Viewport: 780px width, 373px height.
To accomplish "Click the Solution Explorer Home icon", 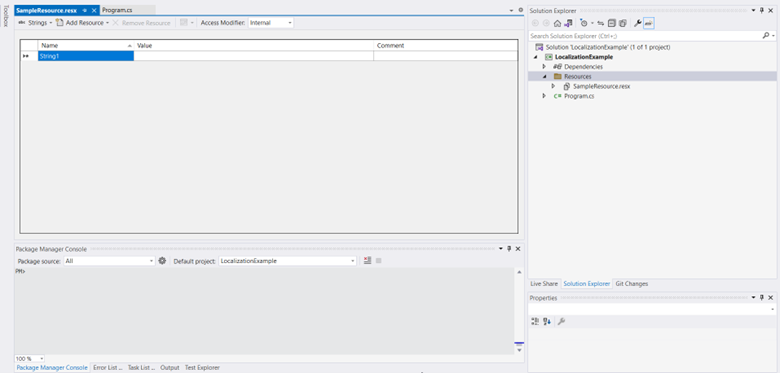I will point(557,23).
